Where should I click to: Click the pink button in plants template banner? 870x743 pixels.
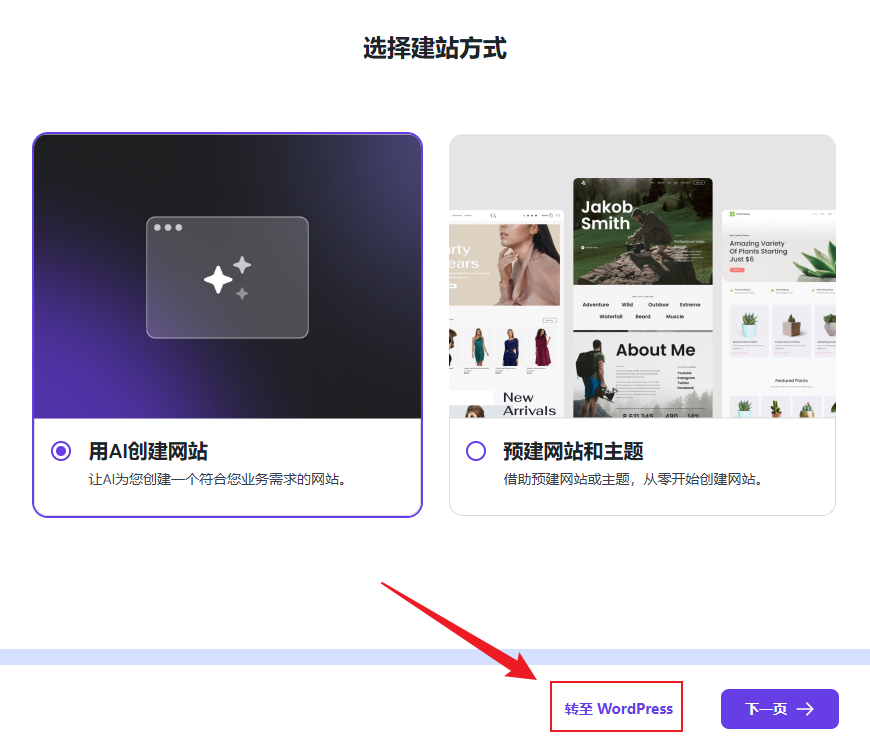point(737,270)
